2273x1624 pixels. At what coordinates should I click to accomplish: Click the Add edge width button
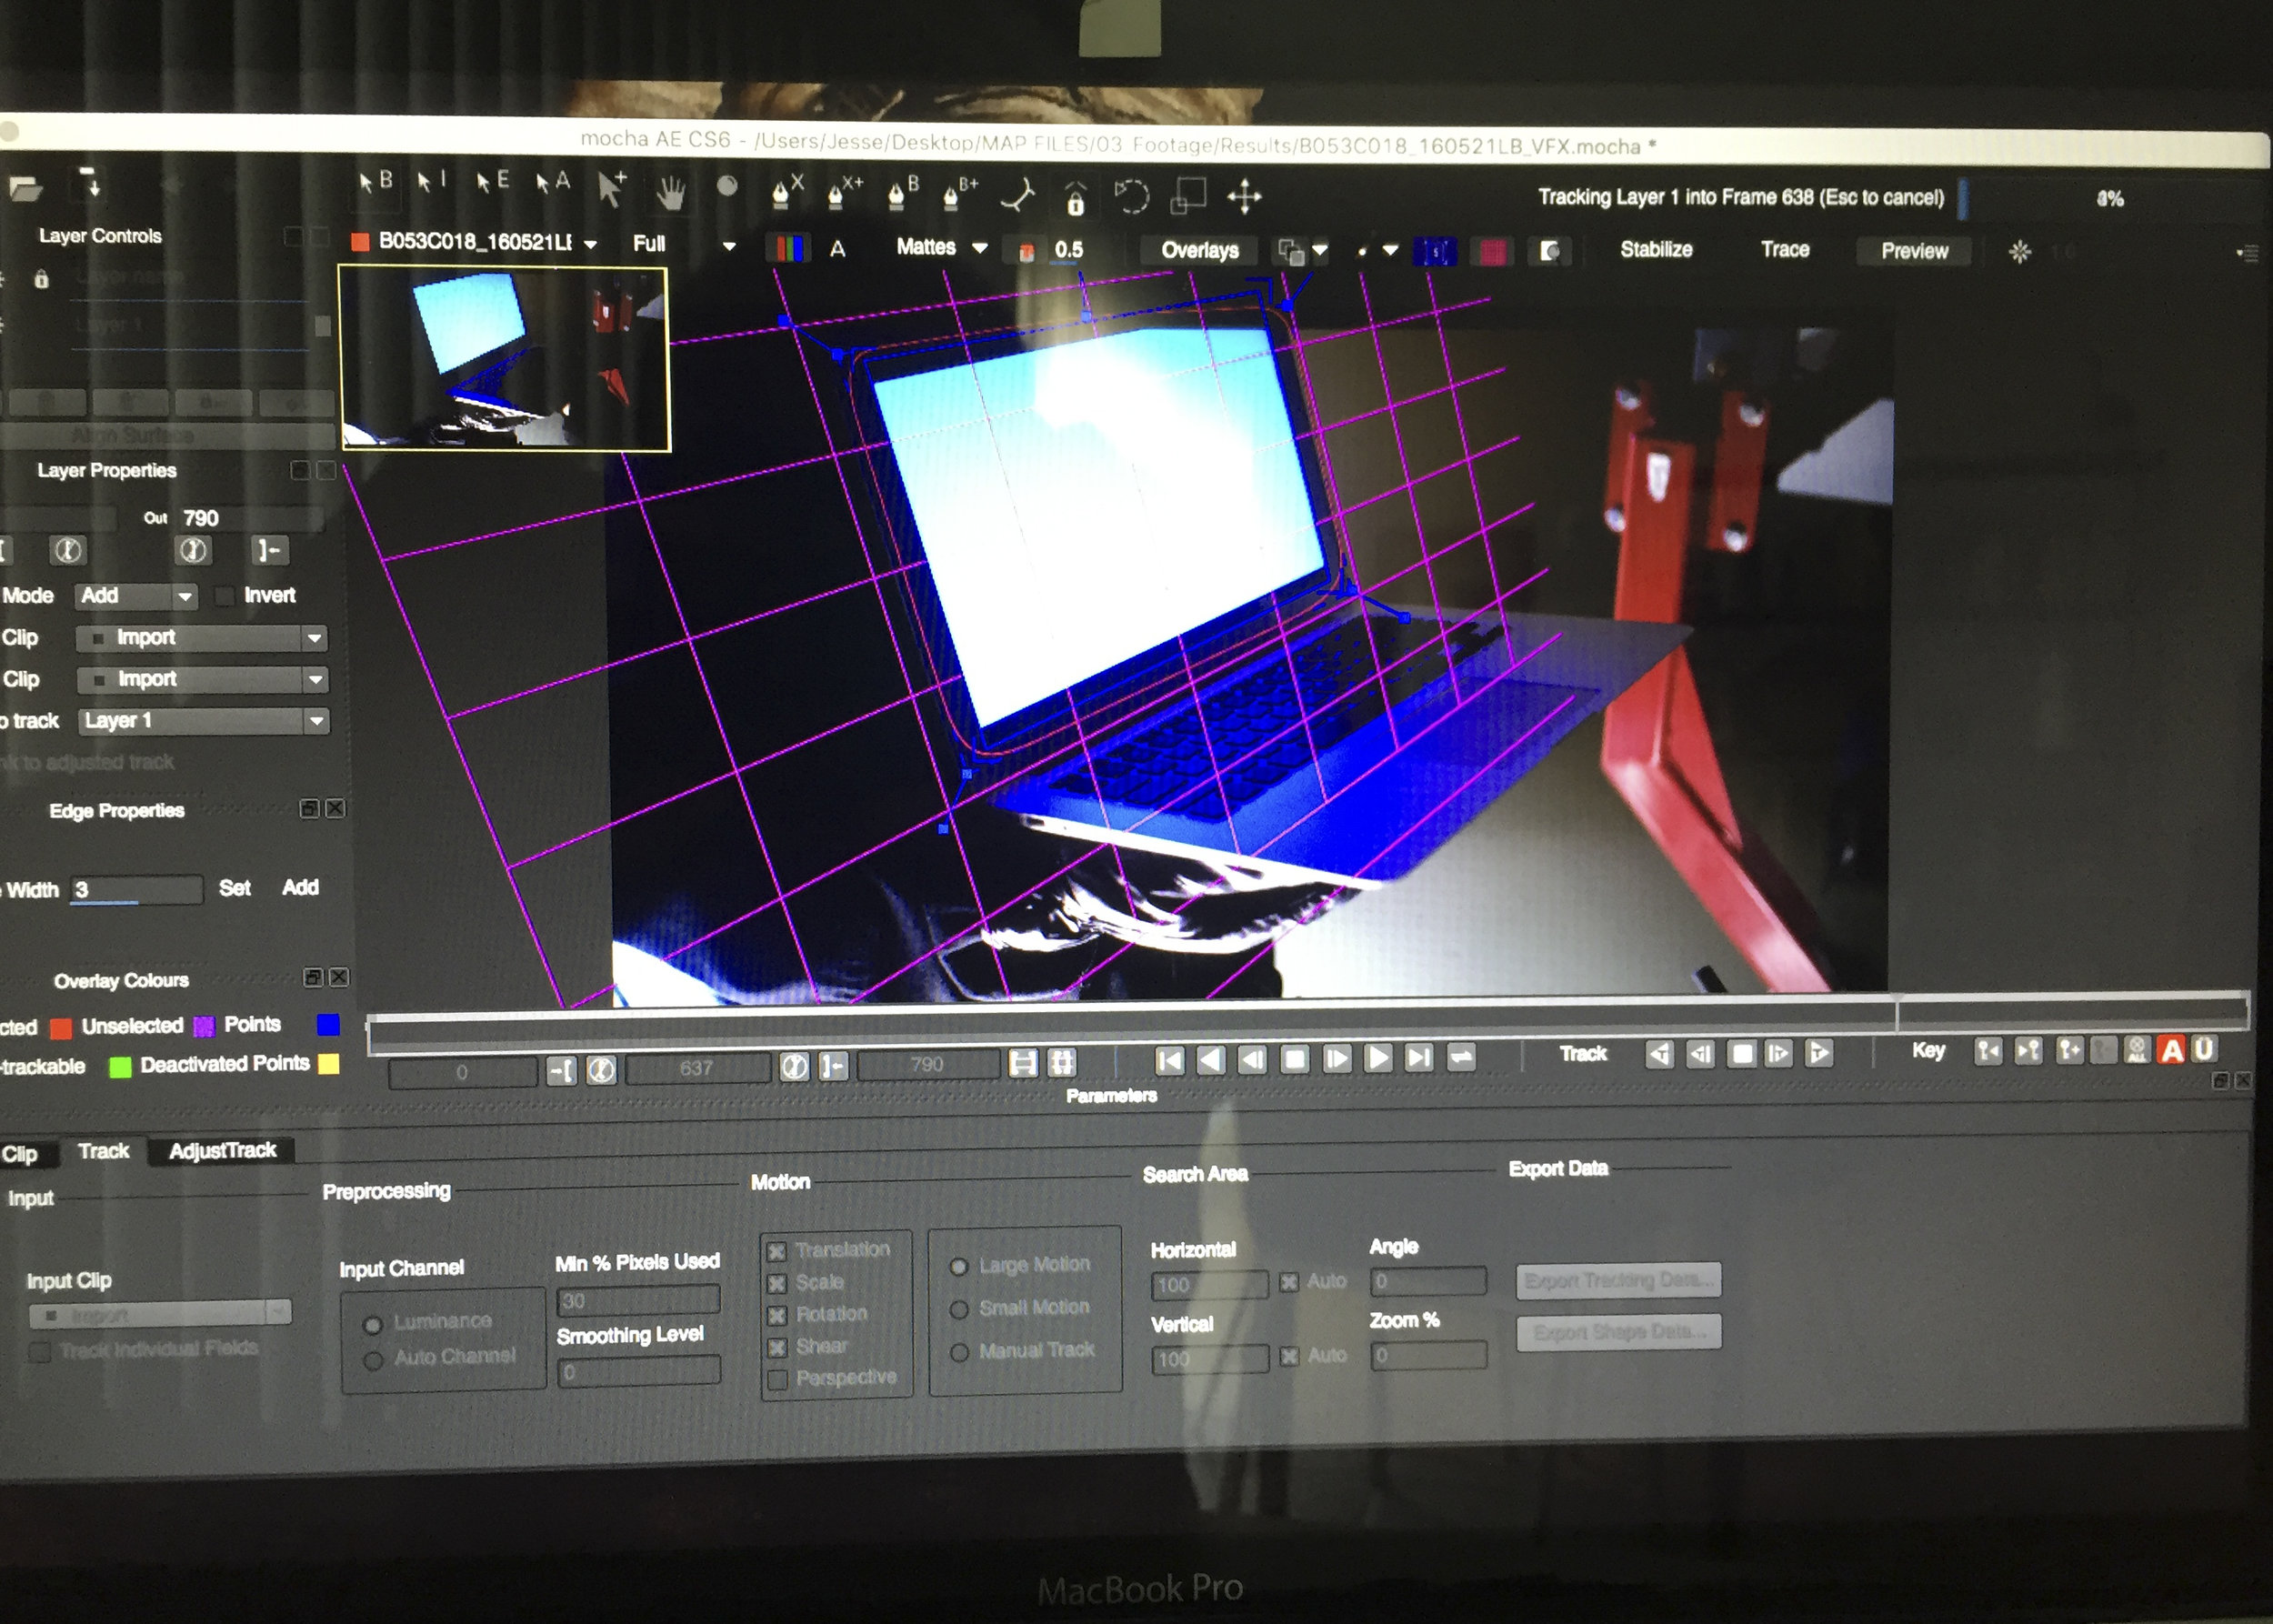click(300, 887)
